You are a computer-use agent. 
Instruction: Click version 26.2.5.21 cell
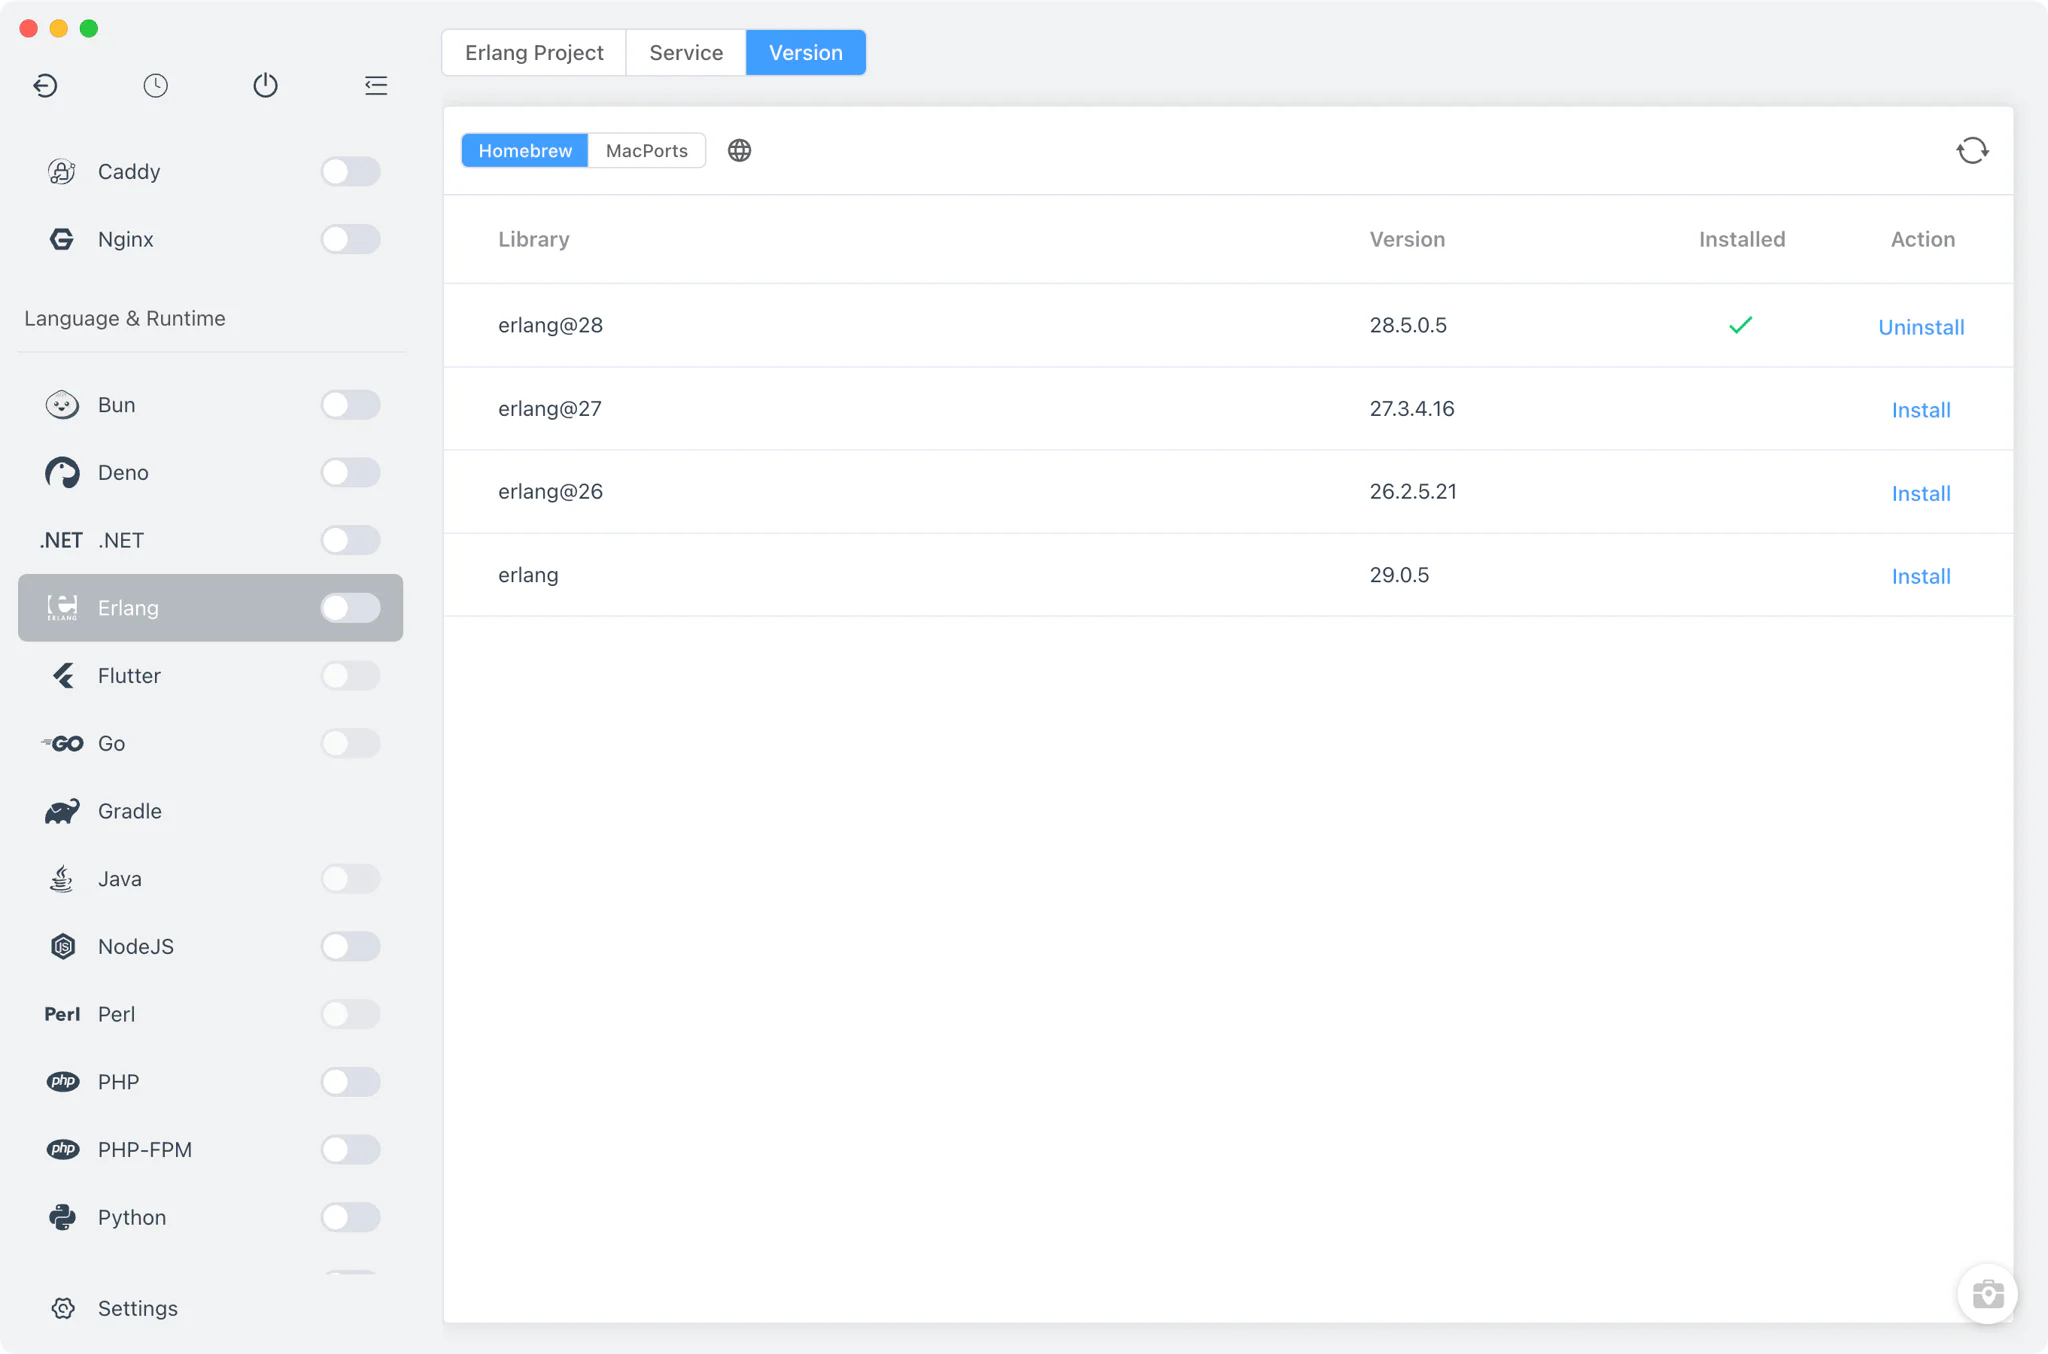(x=1413, y=491)
